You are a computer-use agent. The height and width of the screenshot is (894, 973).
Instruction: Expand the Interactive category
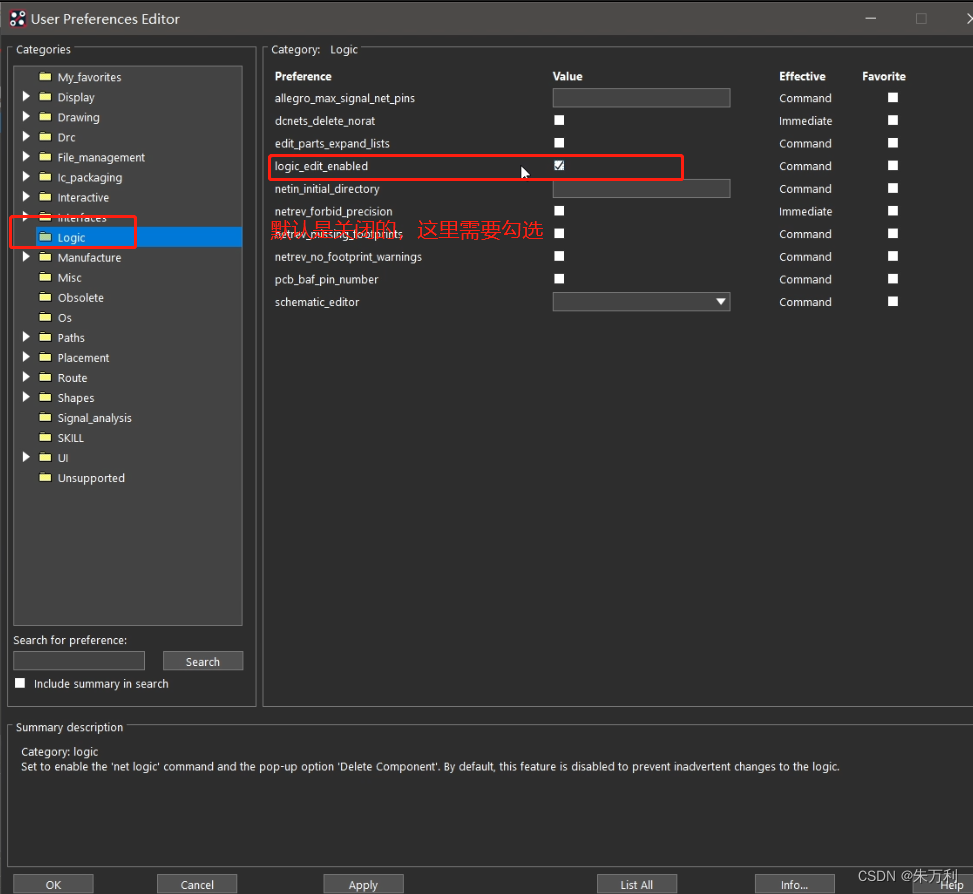coord(26,197)
